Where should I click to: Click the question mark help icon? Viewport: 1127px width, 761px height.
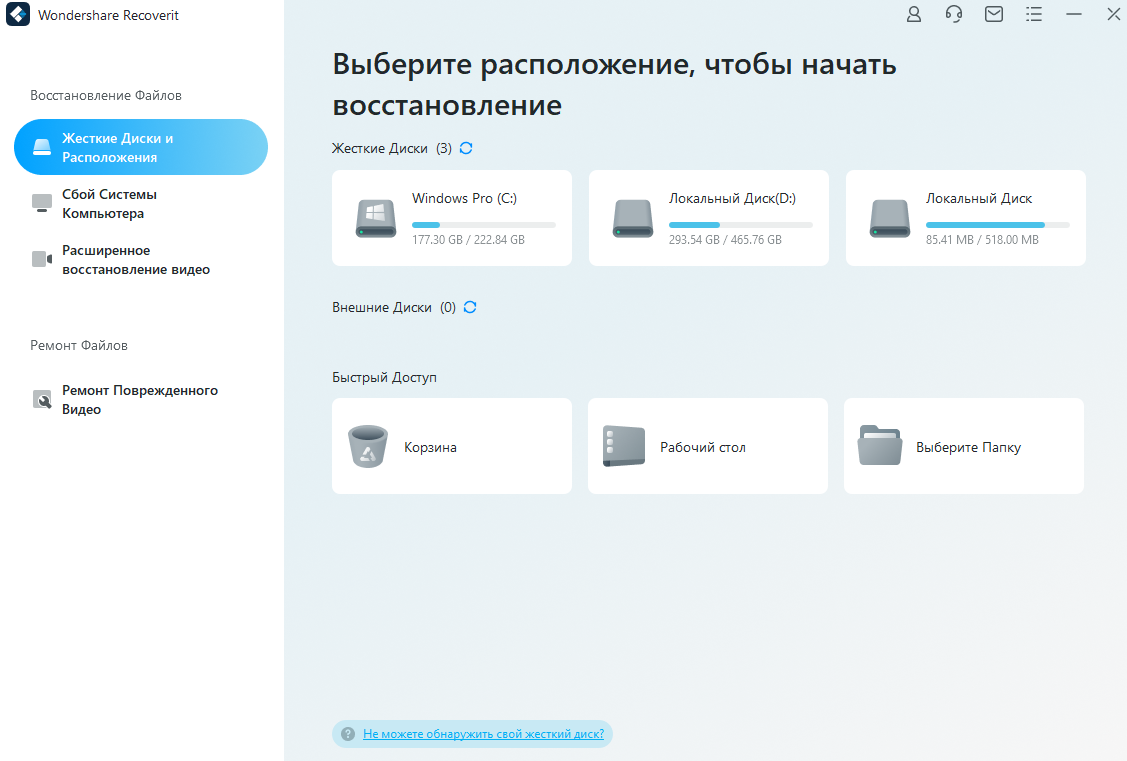(x=348, y=734)
